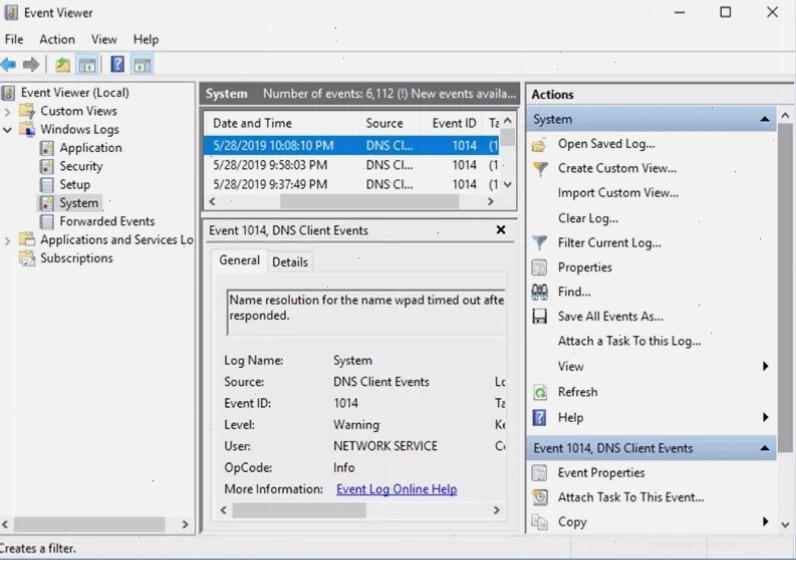Image resolution: width=796 pixels, height=561 pixels.
Task: Click the Open Saved Log folder icon
Action: (539, 145)
